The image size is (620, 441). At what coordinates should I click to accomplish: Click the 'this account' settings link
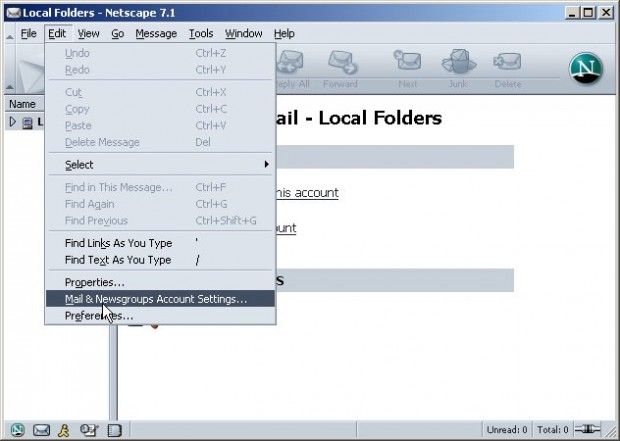[x=307, y=193]
